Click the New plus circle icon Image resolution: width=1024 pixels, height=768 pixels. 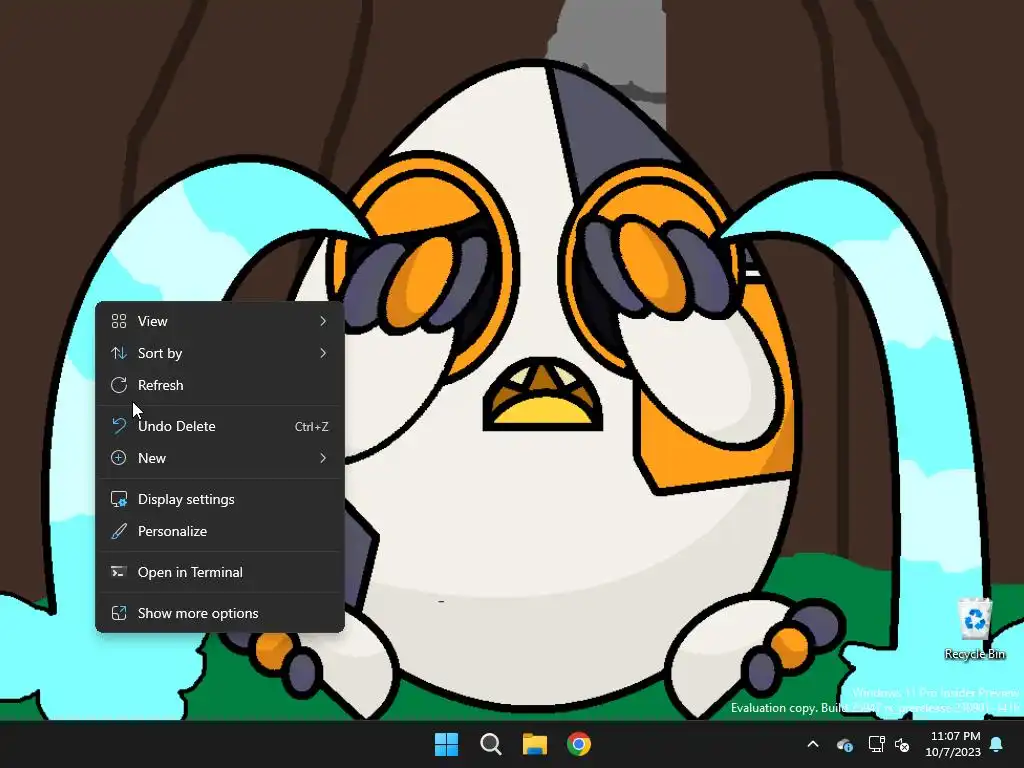coord(118,458)
